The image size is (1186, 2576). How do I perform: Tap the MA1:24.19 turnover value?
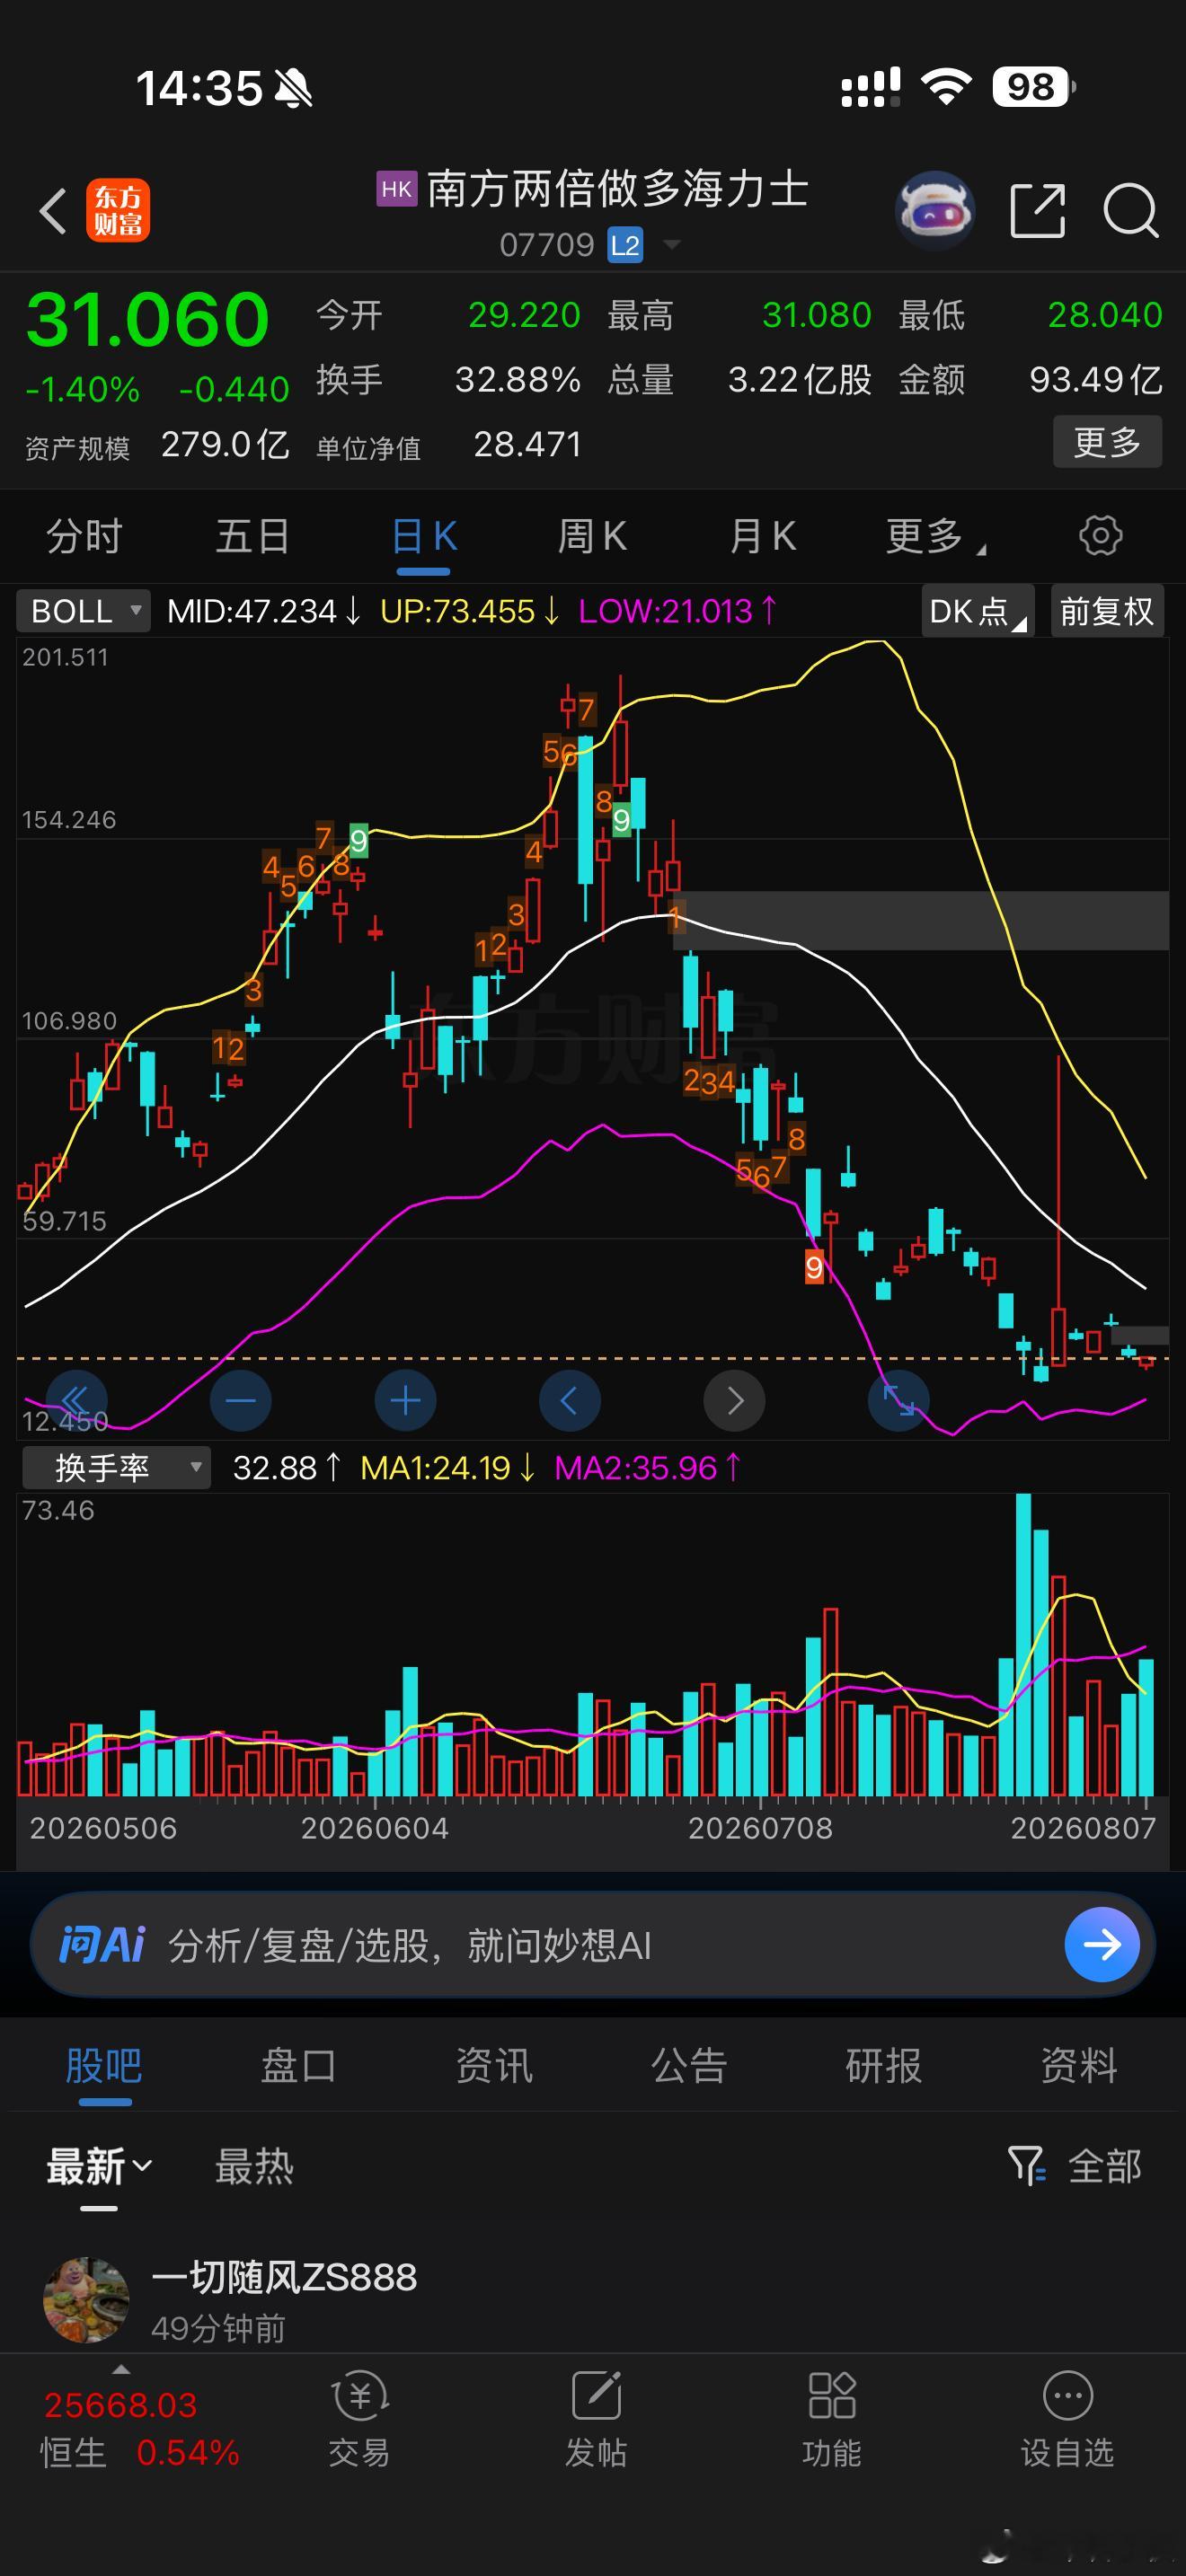(448, 1468)
